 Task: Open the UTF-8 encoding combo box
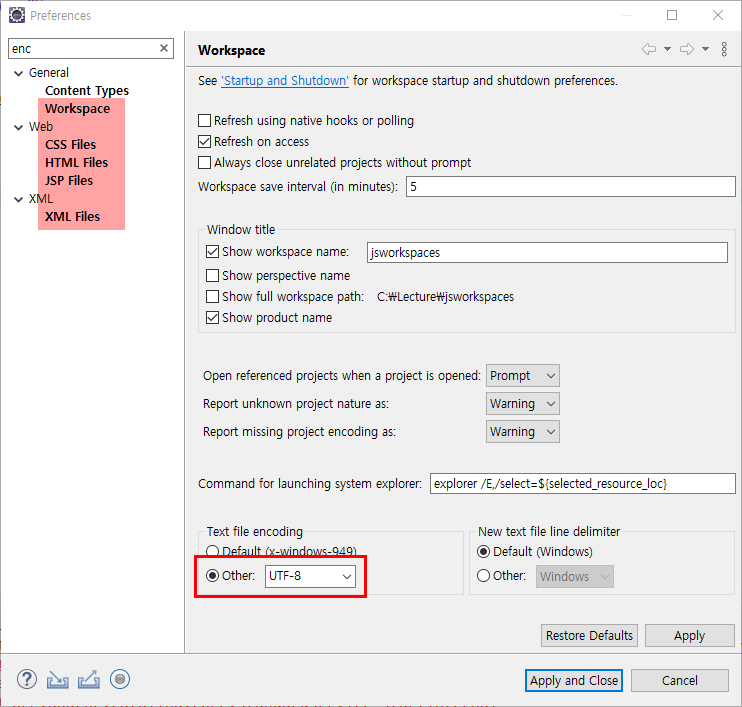coord(310,576)
